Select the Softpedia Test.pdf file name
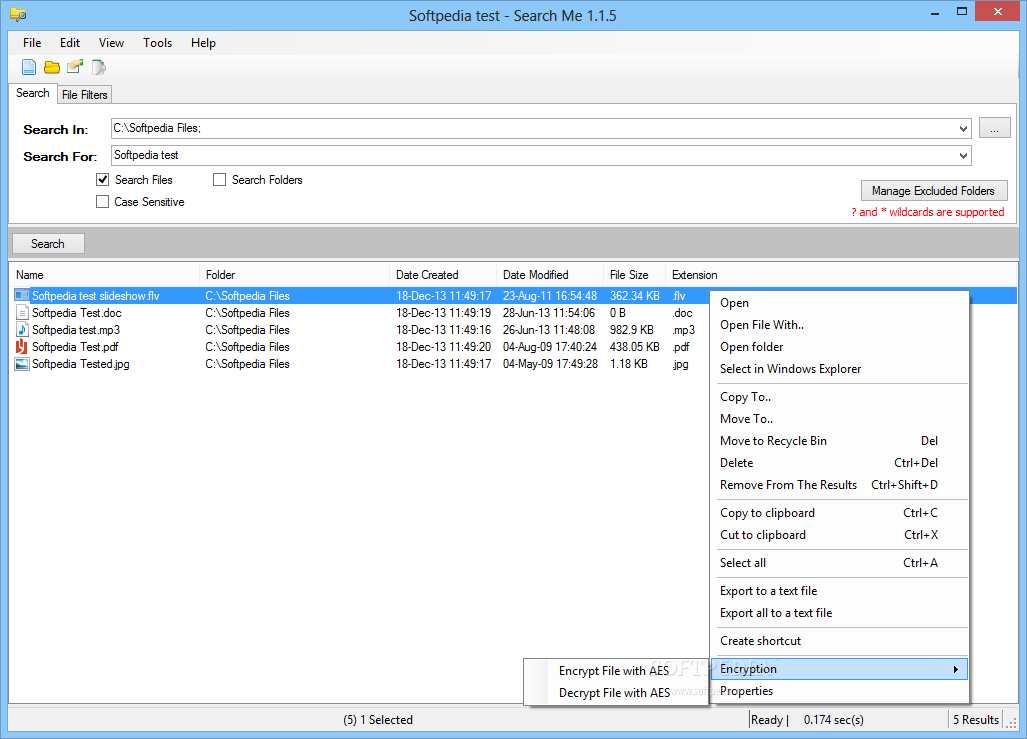The width and height of the screenshot is (1027, 739). [75, 347]
